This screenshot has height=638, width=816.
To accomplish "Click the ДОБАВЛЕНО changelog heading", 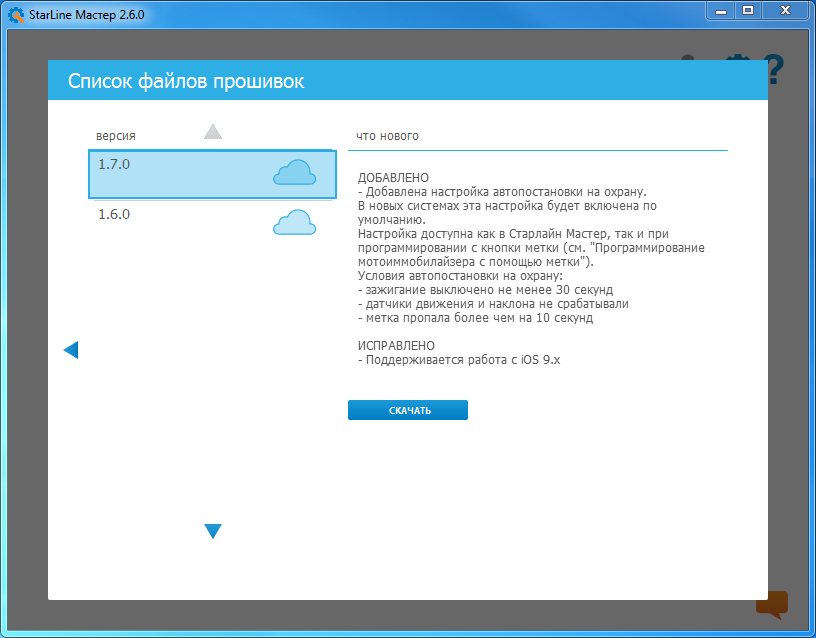I will coord(393,178).
